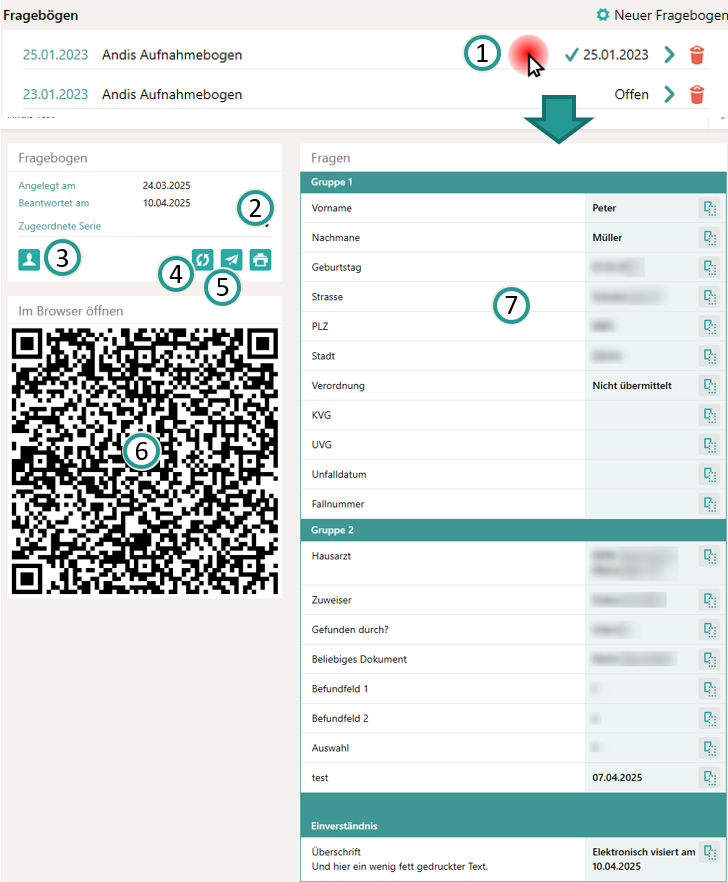The width and height of the screenshot is (728, 882).
Task: Click the Unfalldatum label
Action: click(x=339, y=475)
